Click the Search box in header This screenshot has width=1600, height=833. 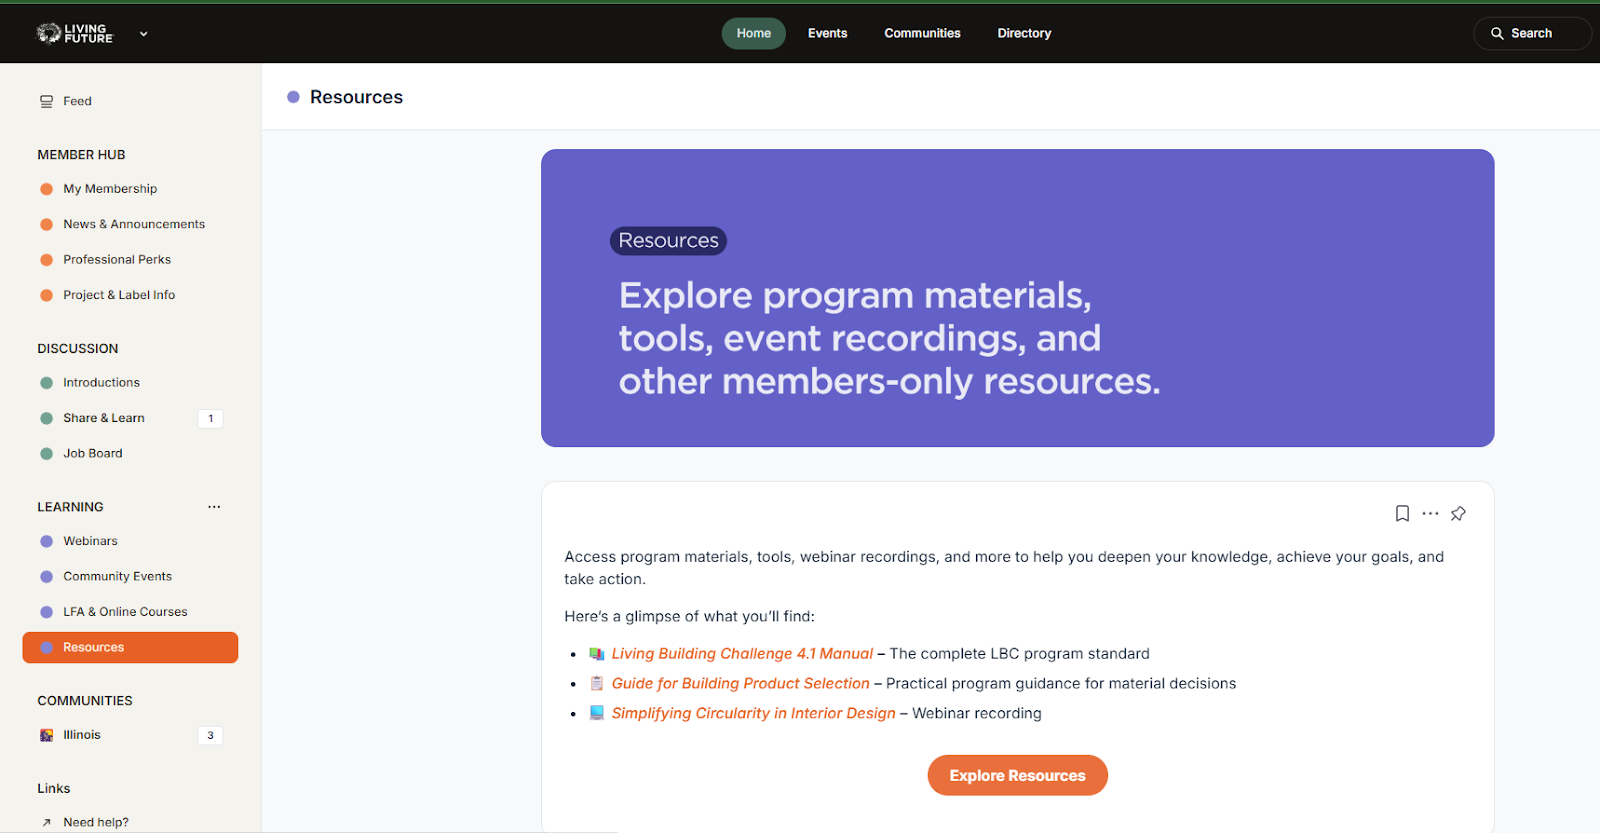click(1531, 33)
